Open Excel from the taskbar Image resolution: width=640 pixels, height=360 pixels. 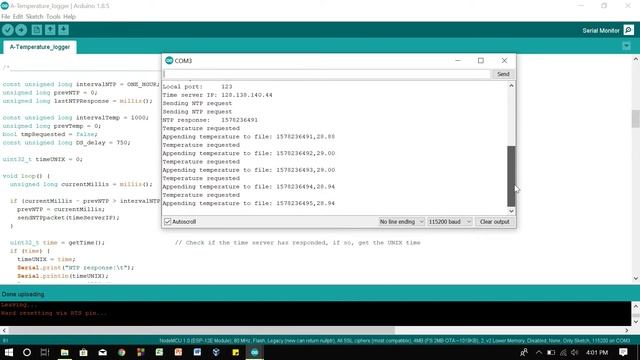(159, 352)
